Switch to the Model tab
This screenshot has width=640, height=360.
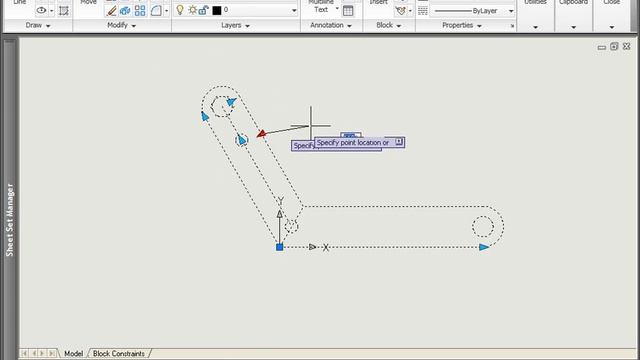point(73,353)
